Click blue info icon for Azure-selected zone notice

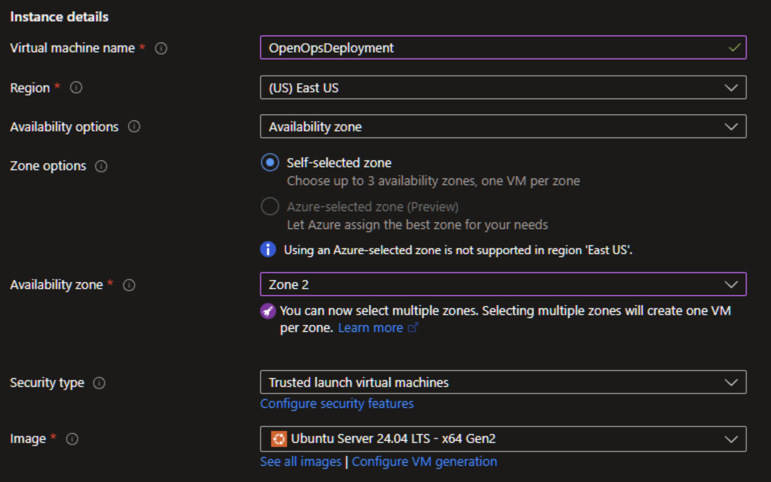point(268,249)
